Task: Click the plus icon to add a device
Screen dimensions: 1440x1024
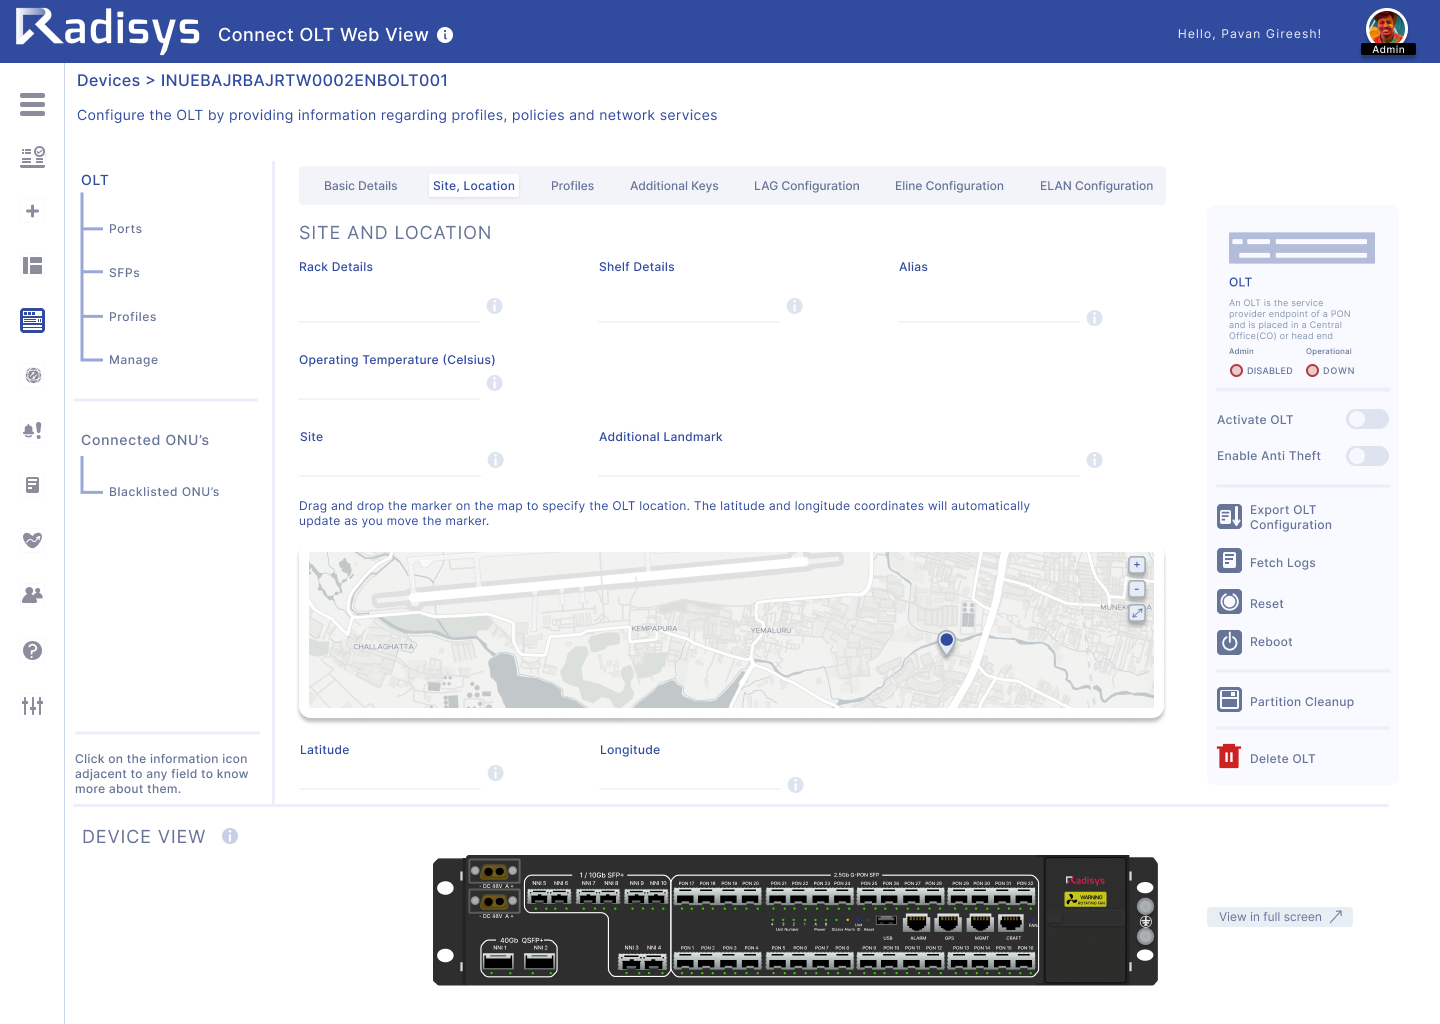Action: coord(32,210)
